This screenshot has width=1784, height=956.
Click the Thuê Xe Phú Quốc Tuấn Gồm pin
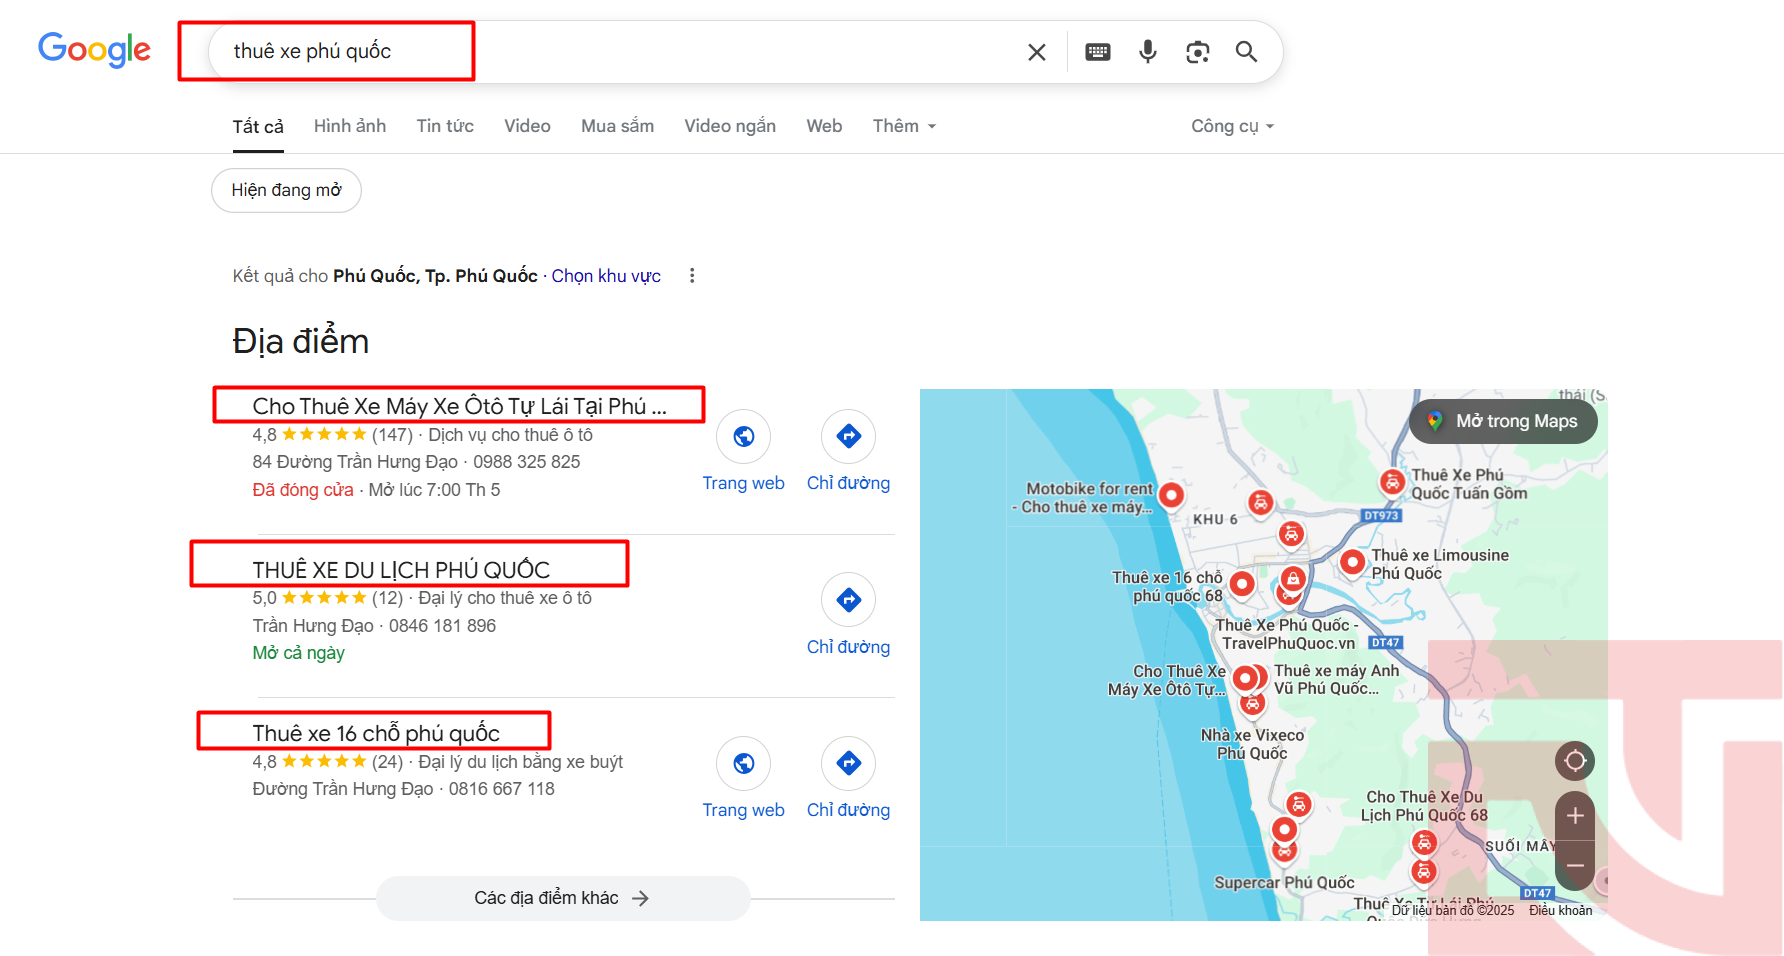[1392, 482]
